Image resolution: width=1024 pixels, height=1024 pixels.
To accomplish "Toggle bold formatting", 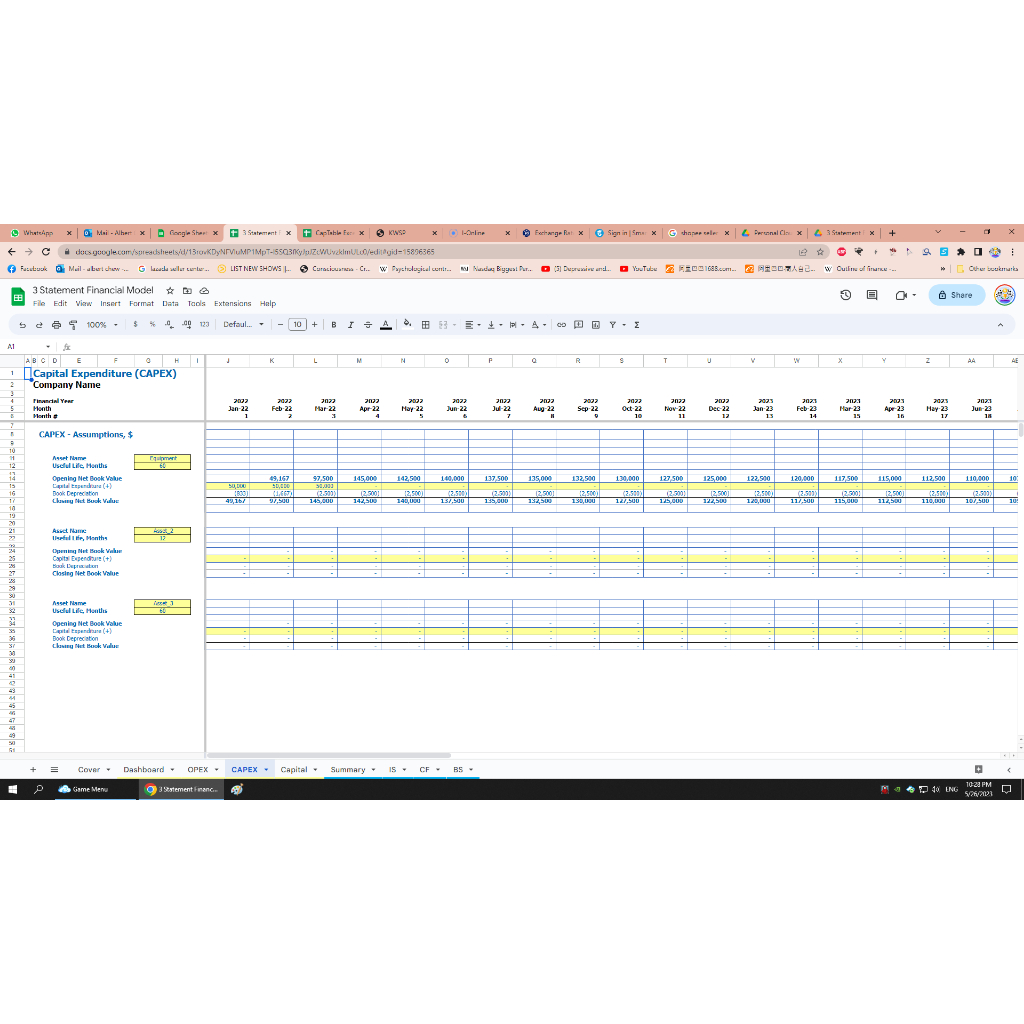I will tap(333, 325).
